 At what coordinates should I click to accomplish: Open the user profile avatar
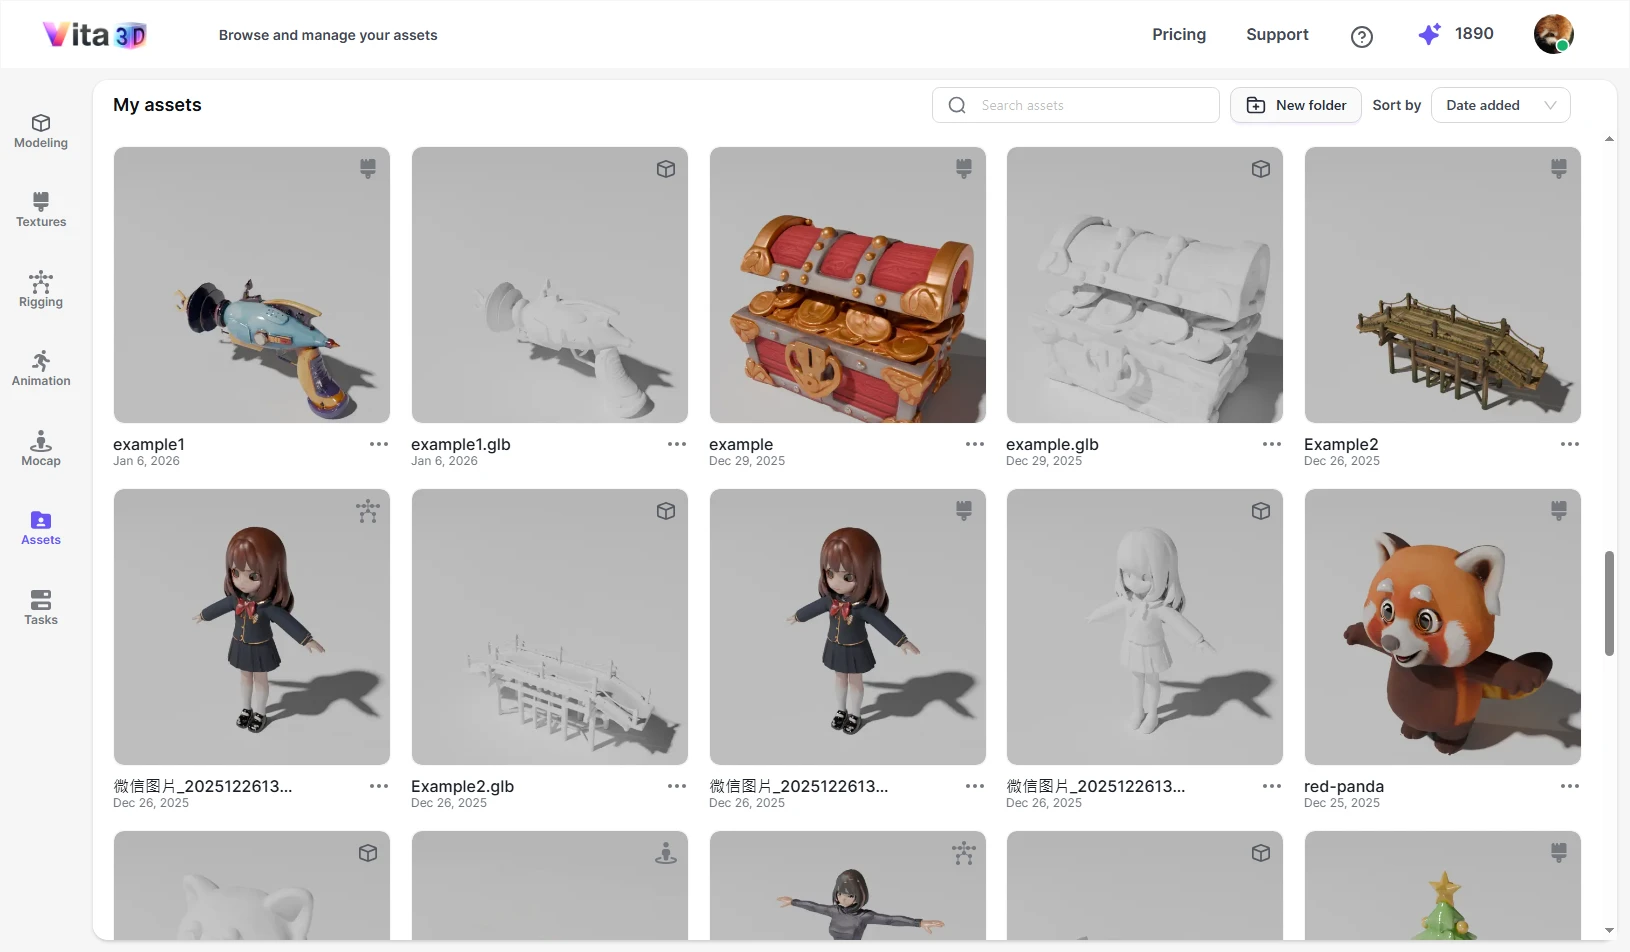pos(1552,34)
